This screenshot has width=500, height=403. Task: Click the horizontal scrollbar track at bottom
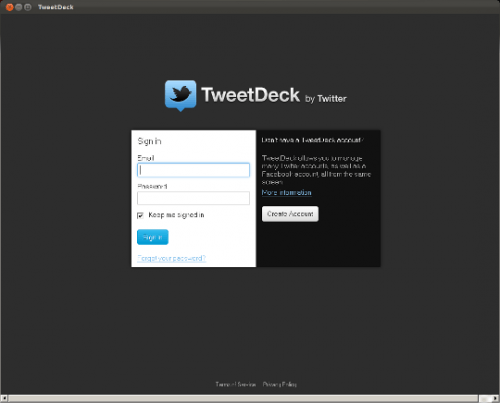(243, 399)
